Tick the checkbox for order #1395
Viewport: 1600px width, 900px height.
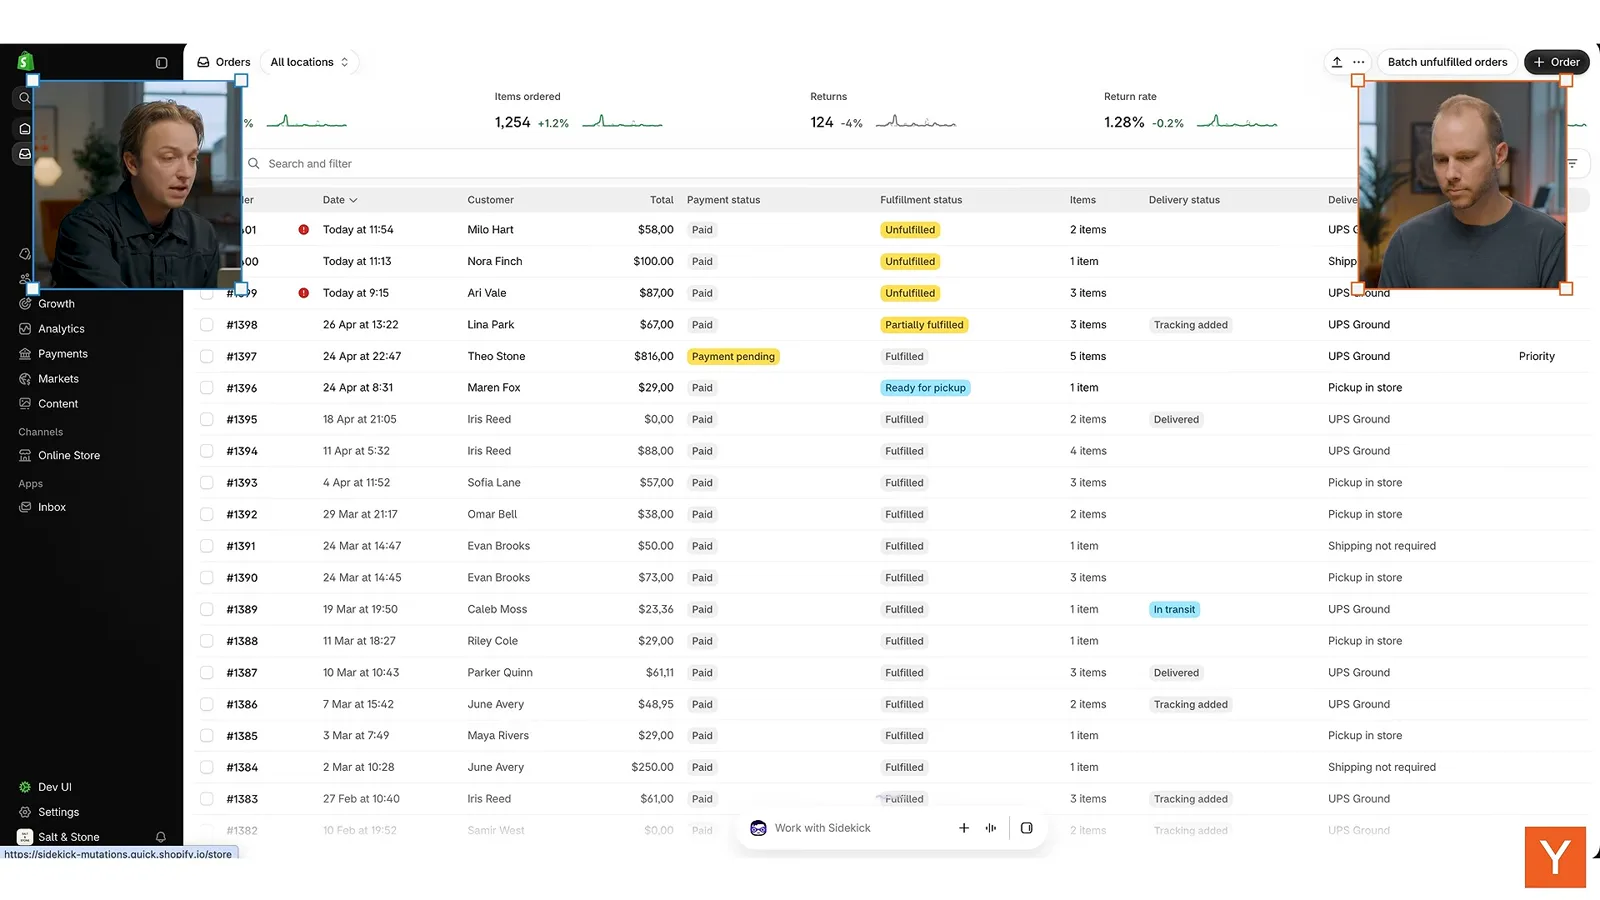pyautogui.click(x=206, y=419)
